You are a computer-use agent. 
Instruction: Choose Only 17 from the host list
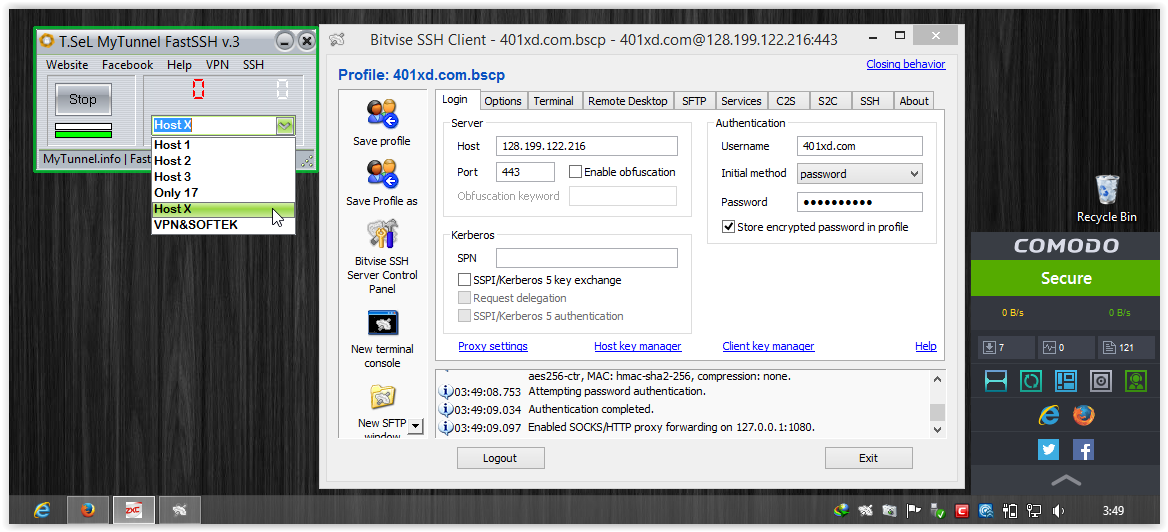(223, 193)
